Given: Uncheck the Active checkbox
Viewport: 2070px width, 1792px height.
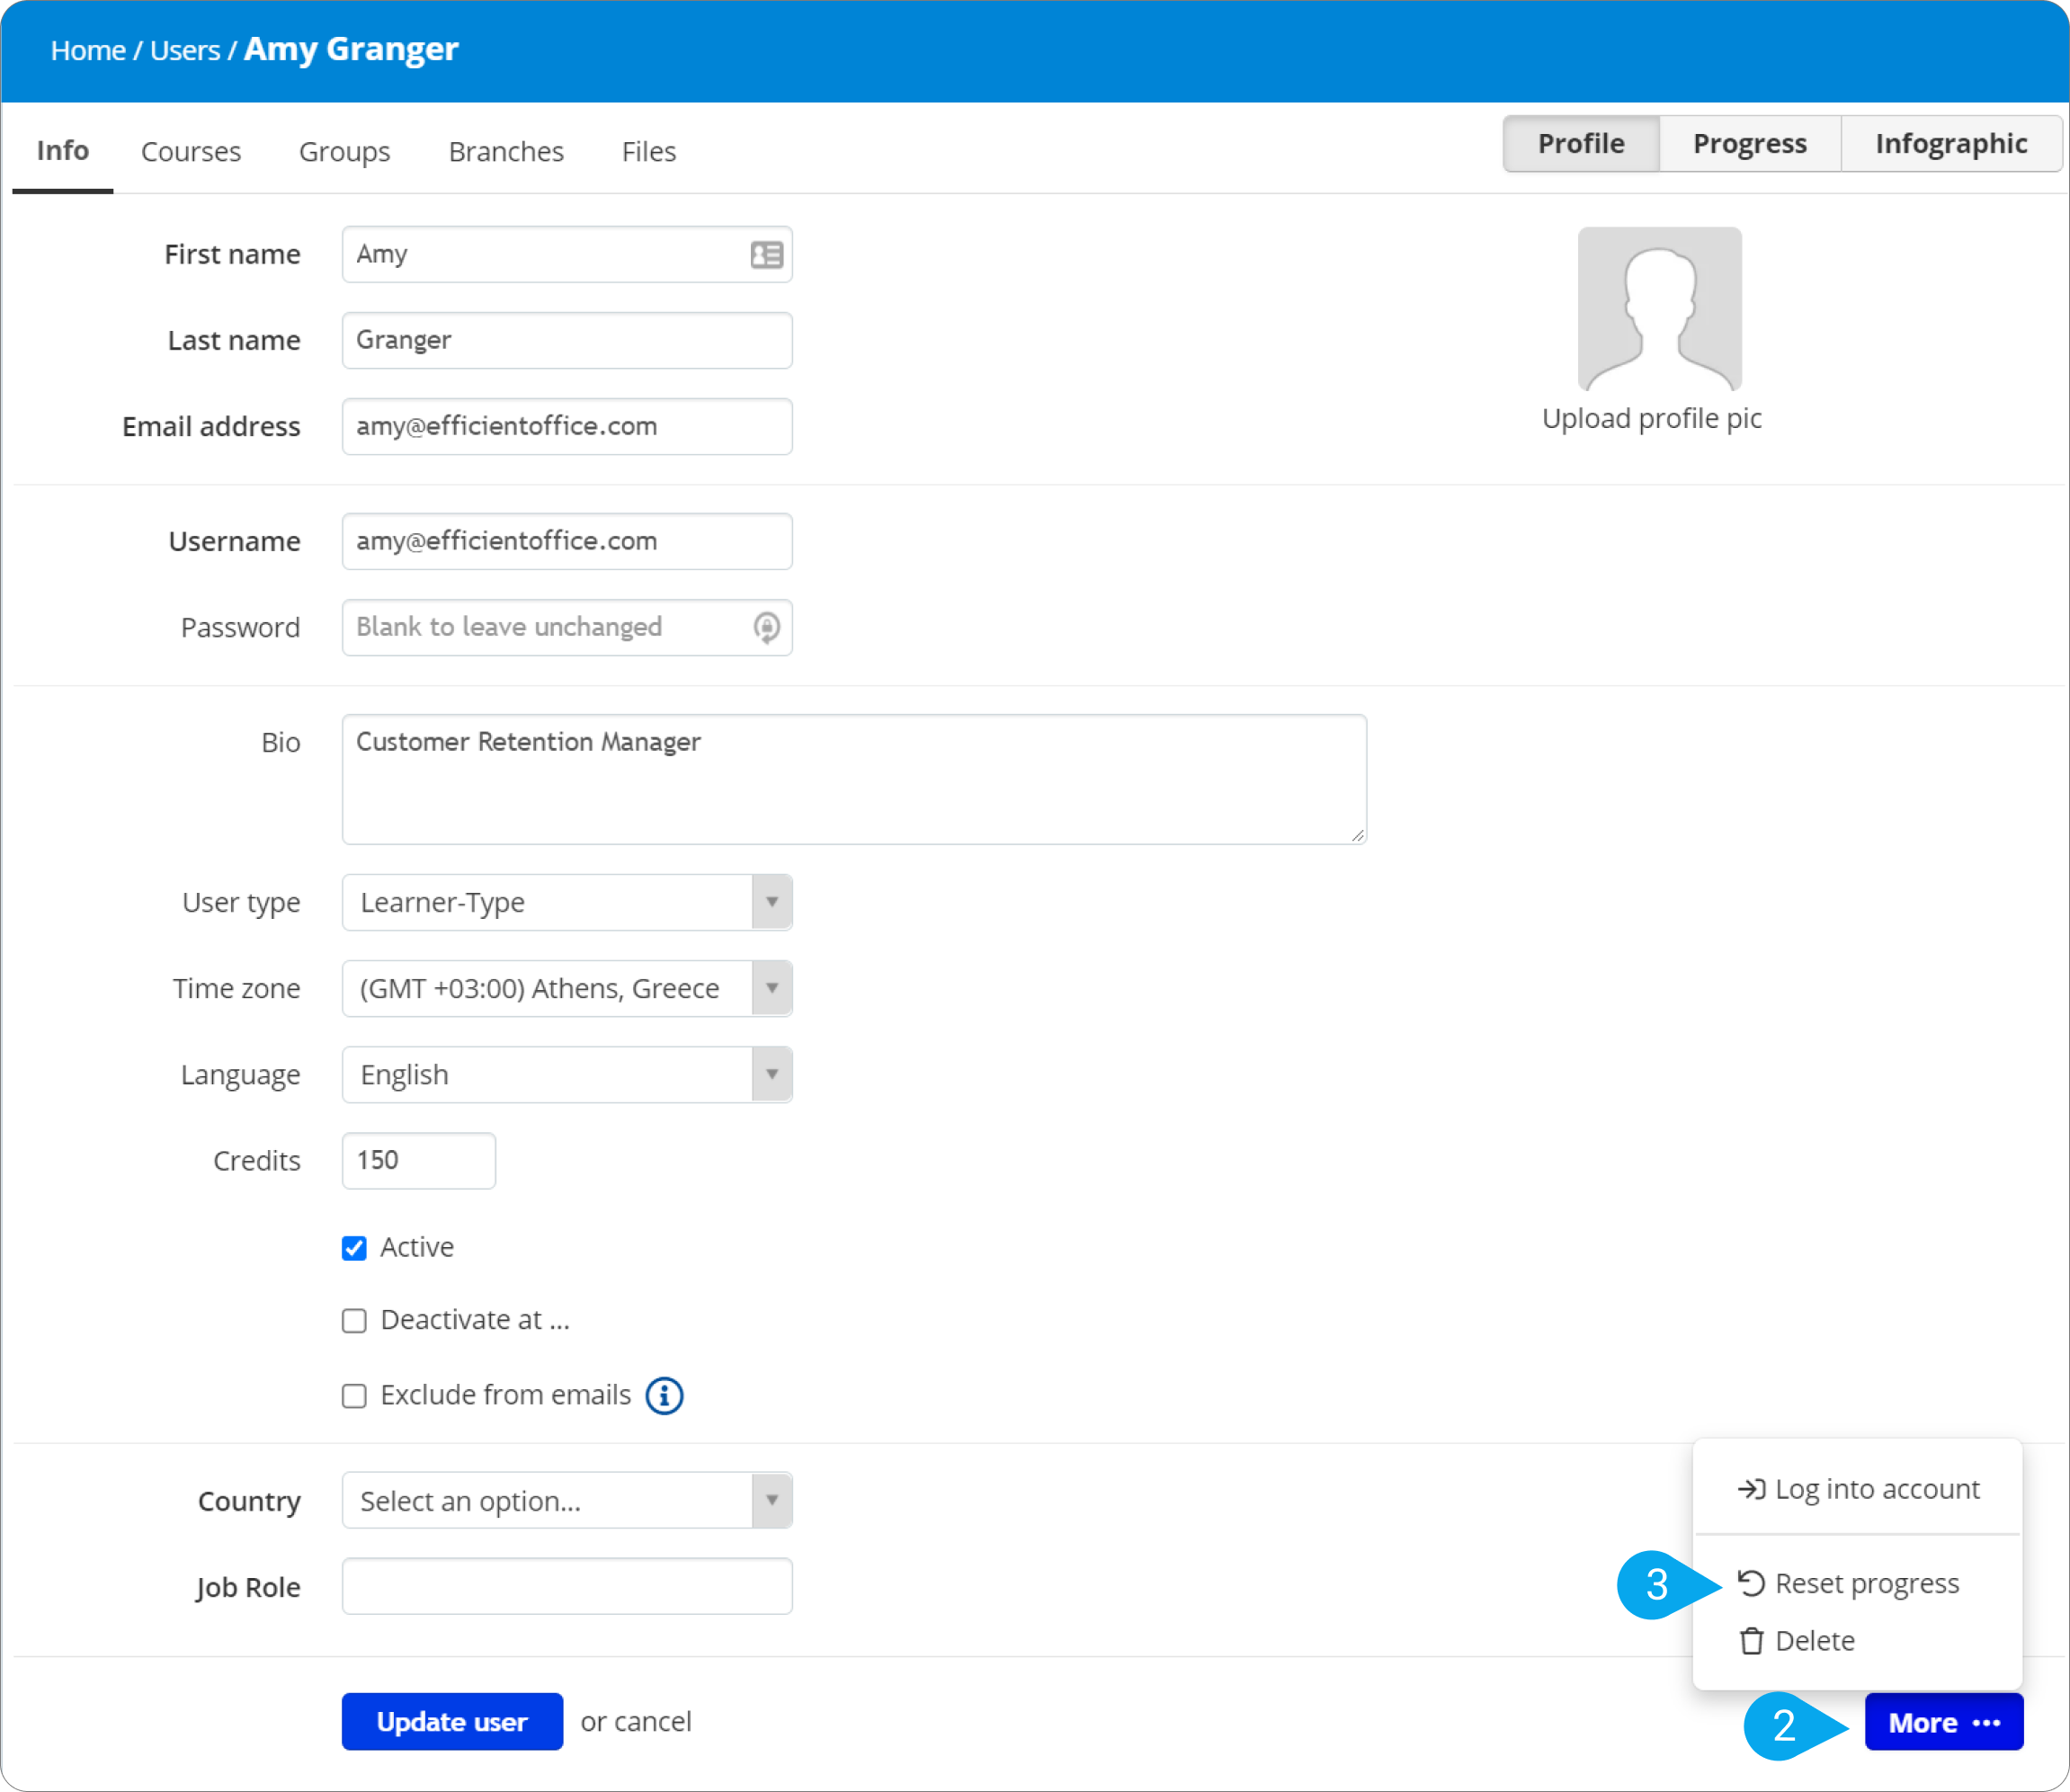Looking at the screenshot, I should (354, 1248).
